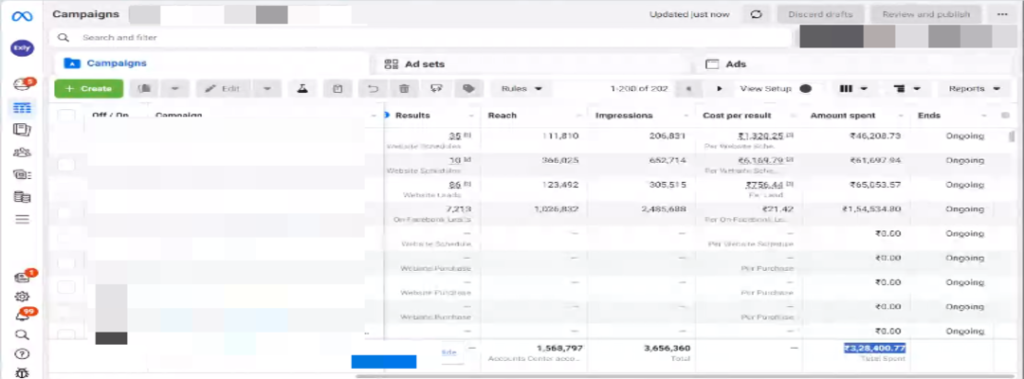Click the A/B test flask icon

(x=302, y=88)
